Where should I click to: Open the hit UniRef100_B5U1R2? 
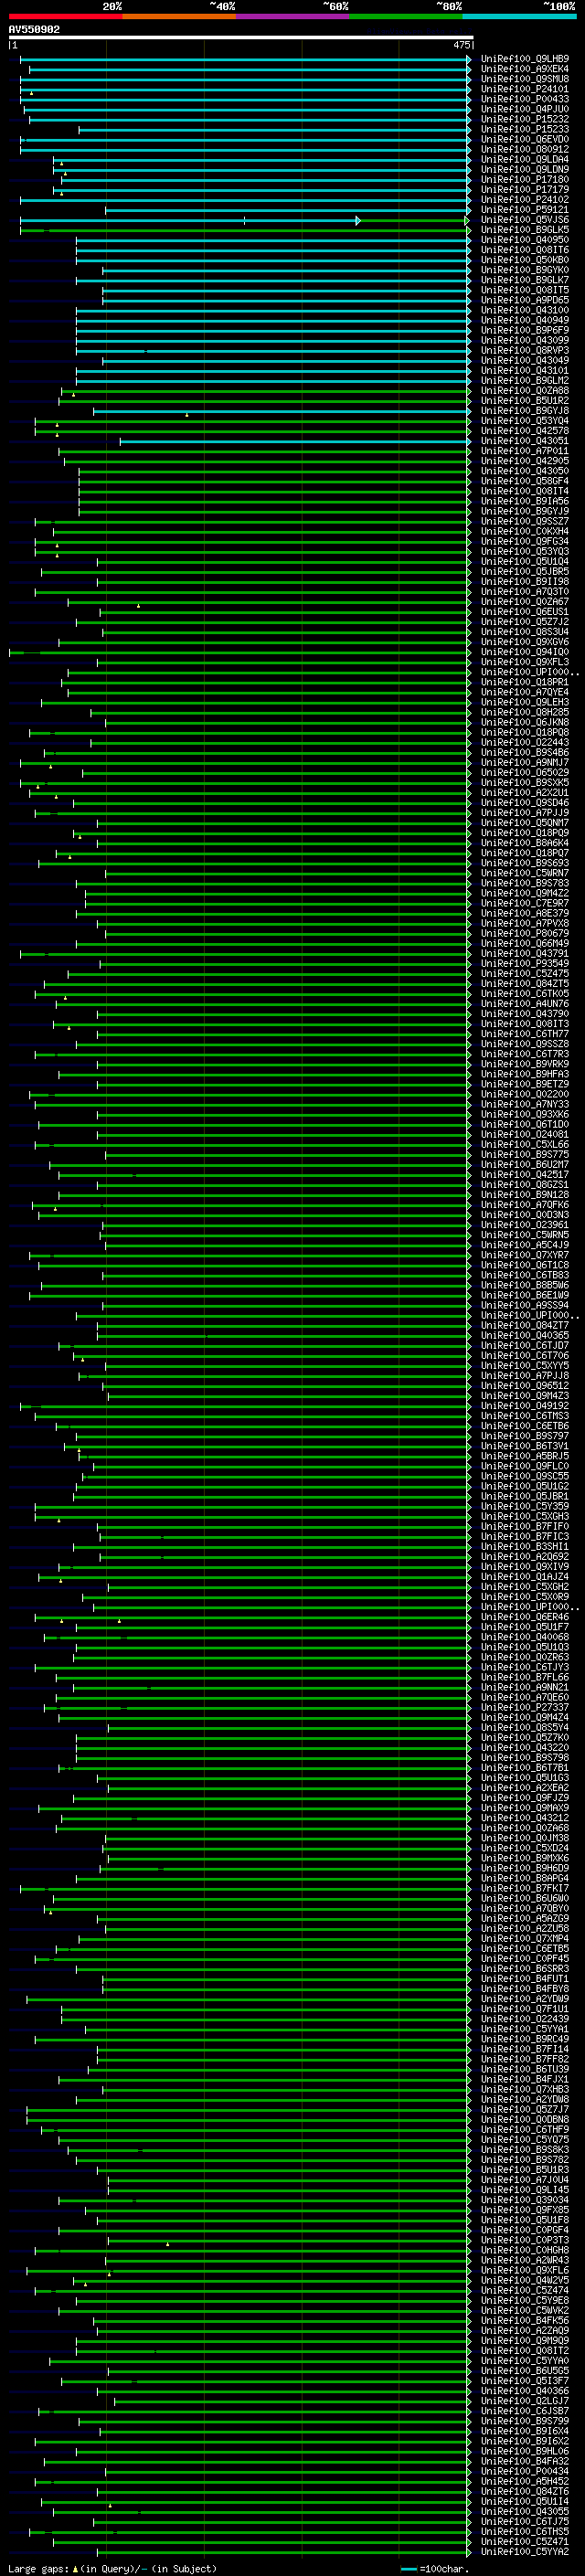point(524,401)
